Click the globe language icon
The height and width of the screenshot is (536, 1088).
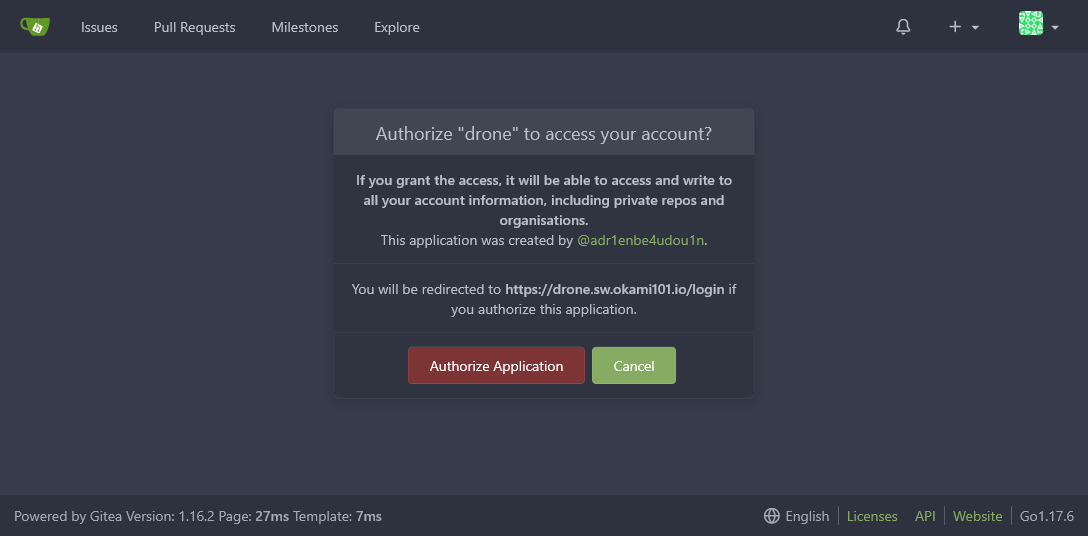[772, 516]
